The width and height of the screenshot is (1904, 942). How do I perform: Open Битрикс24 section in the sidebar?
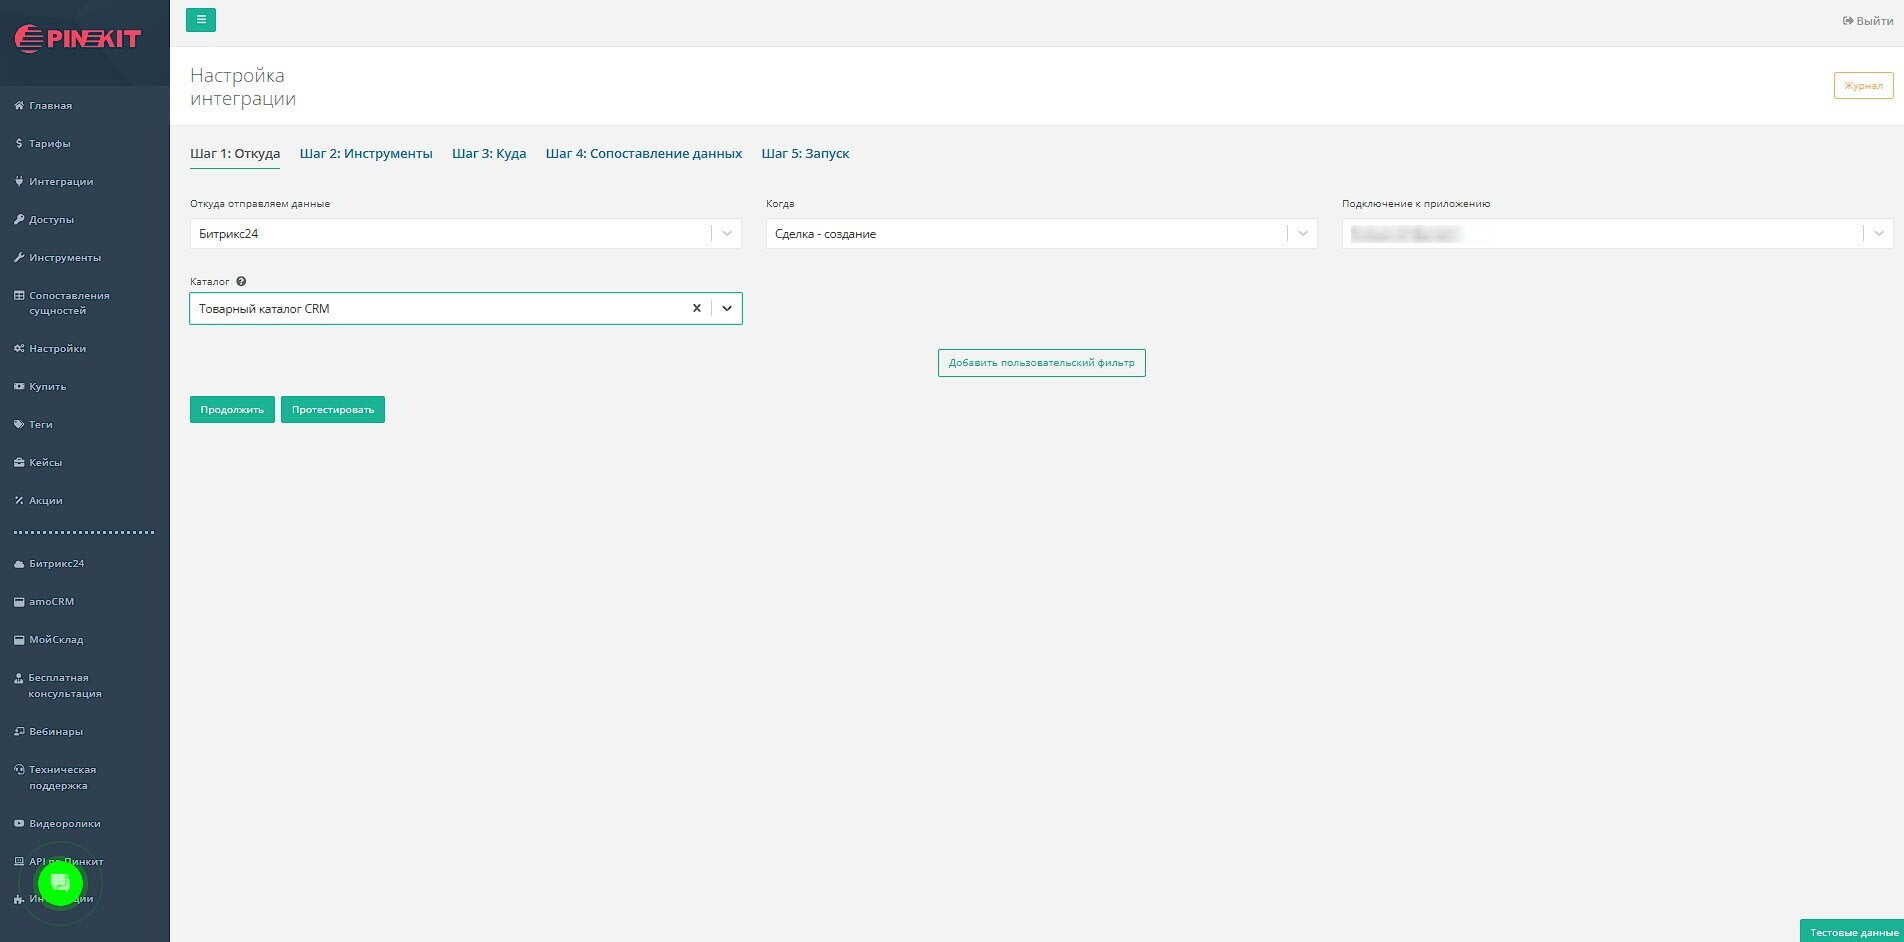coord(56,564)
